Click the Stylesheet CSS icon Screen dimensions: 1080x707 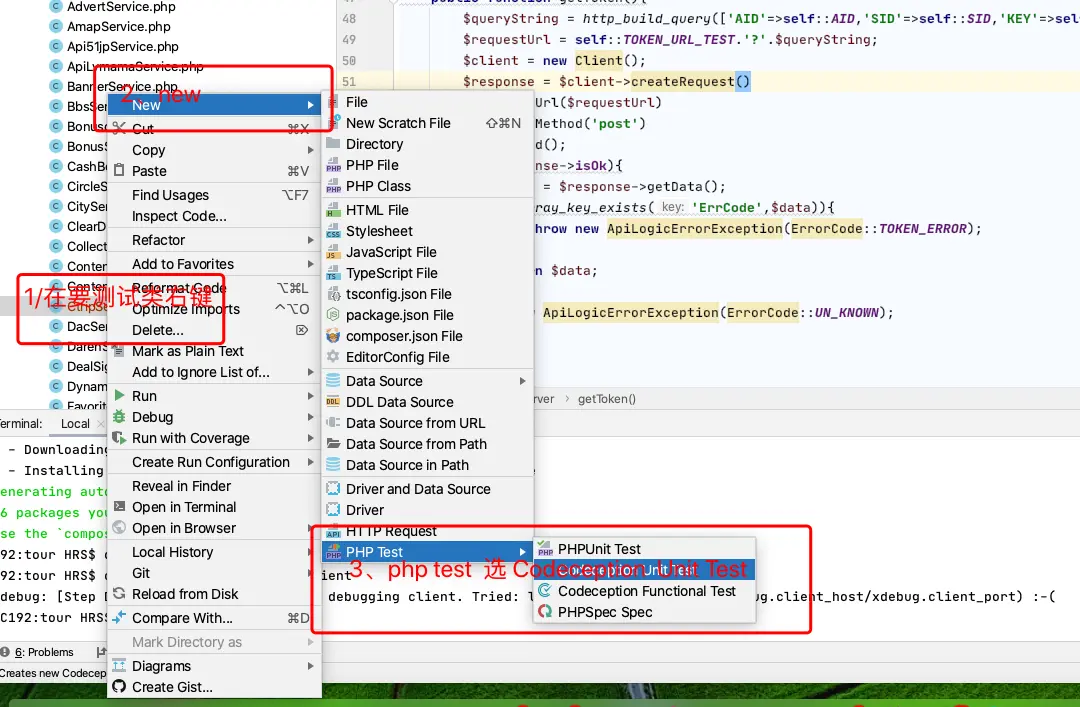click(x=333, y=232)
